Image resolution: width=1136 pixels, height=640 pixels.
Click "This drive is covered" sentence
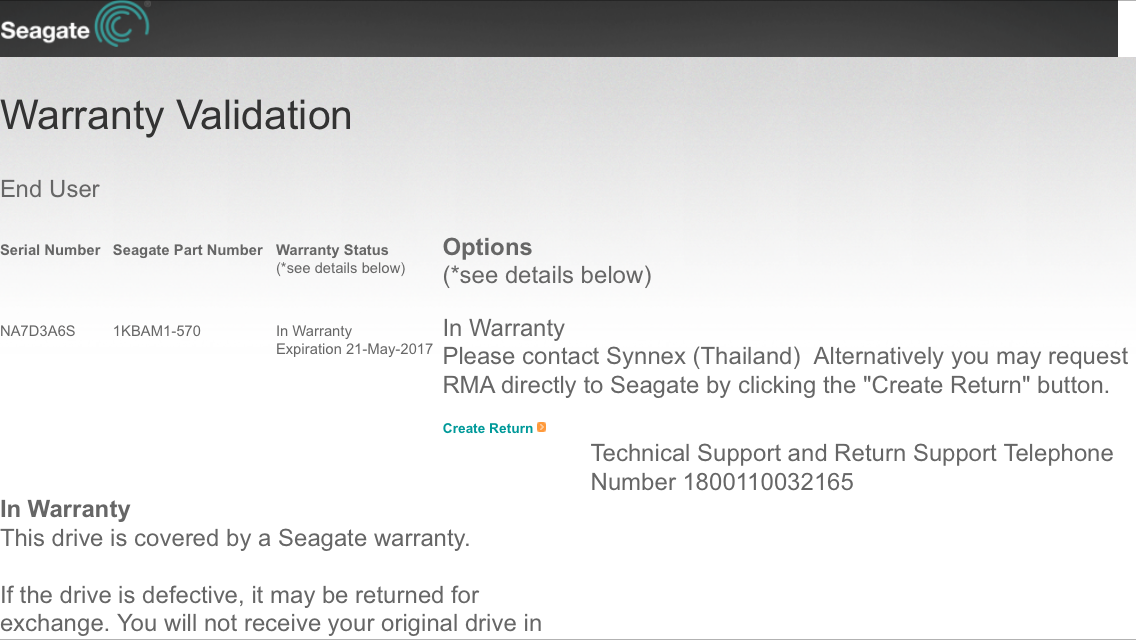(235, 538)
